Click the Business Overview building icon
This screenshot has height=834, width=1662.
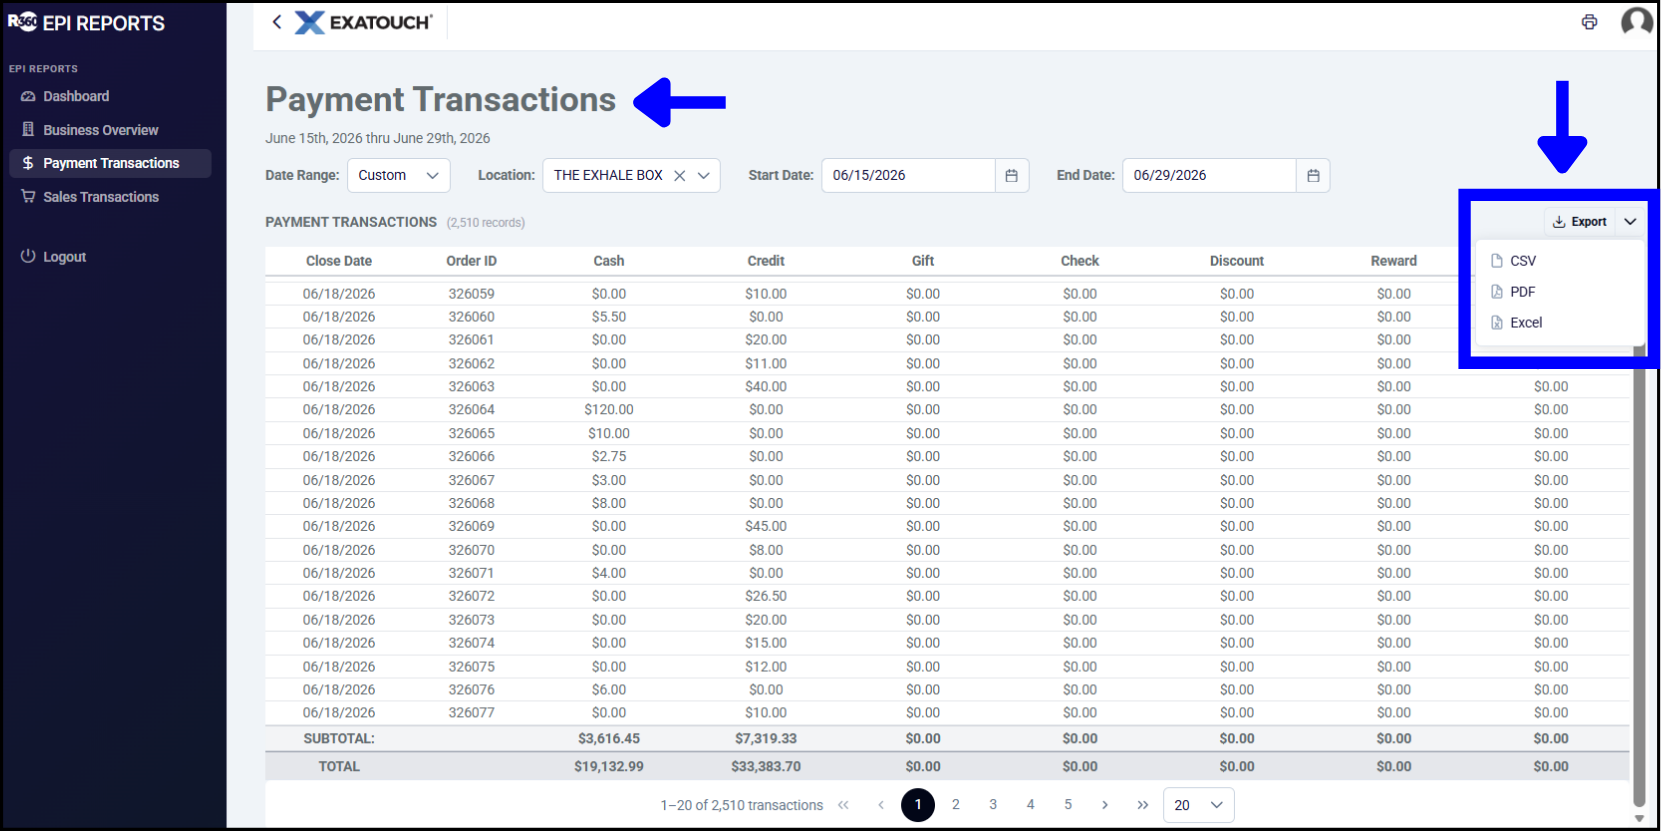pyautogui.click(x=28, y=130)
